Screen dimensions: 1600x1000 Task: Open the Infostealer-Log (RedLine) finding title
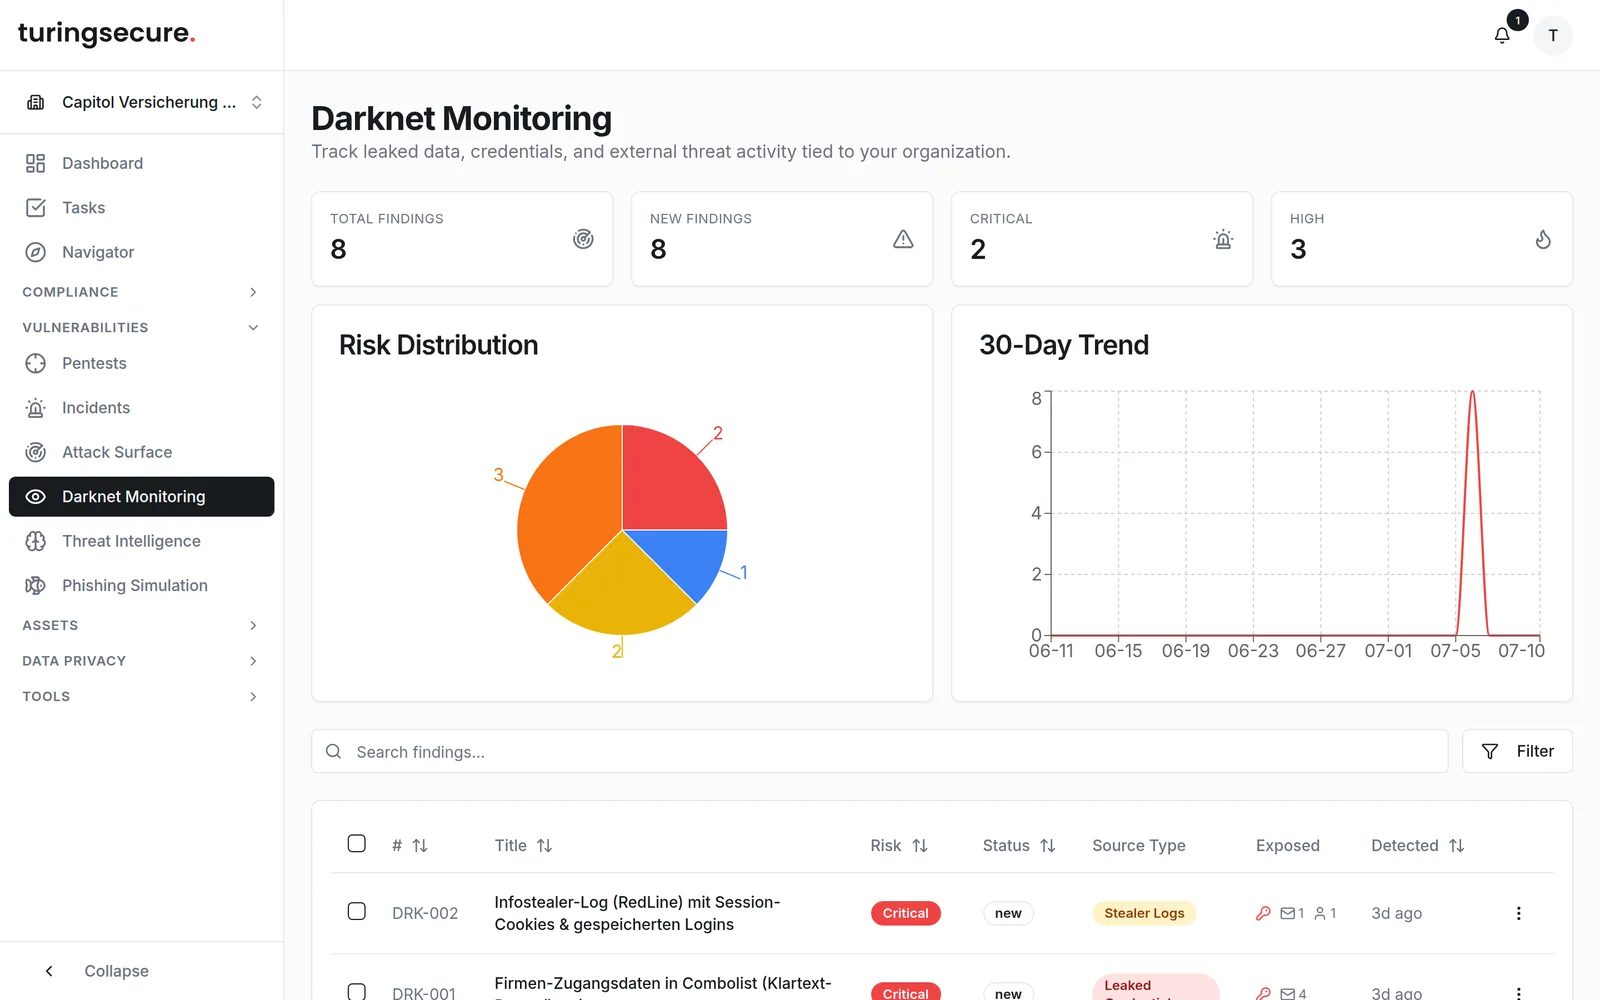click(x=637, y=913)
